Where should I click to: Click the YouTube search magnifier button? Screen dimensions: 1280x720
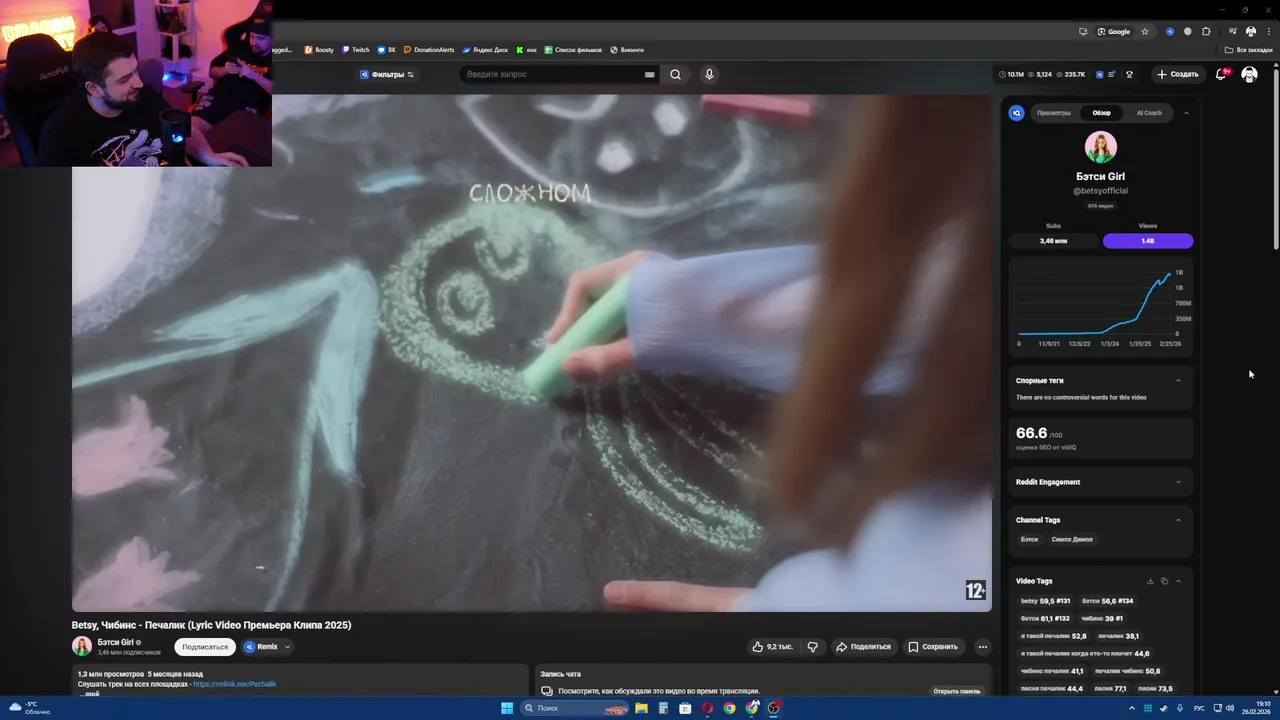pos(676,74)
